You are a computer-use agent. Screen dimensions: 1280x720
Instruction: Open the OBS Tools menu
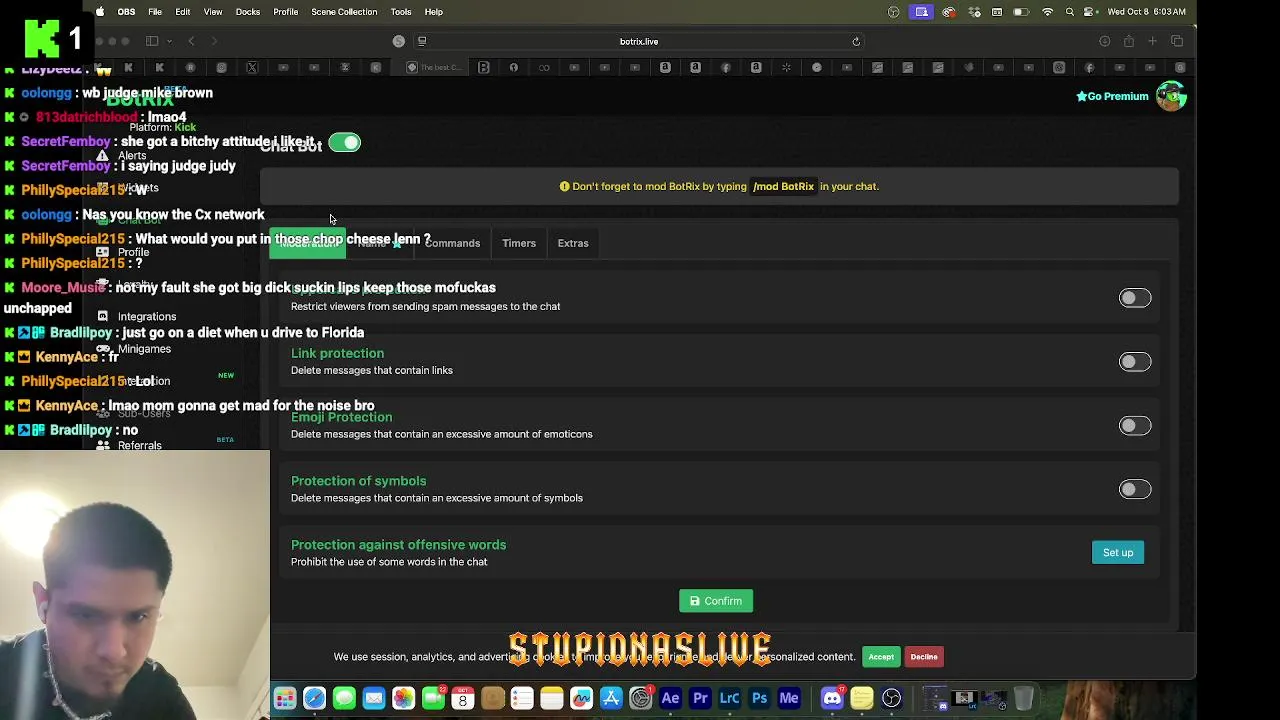401,12
